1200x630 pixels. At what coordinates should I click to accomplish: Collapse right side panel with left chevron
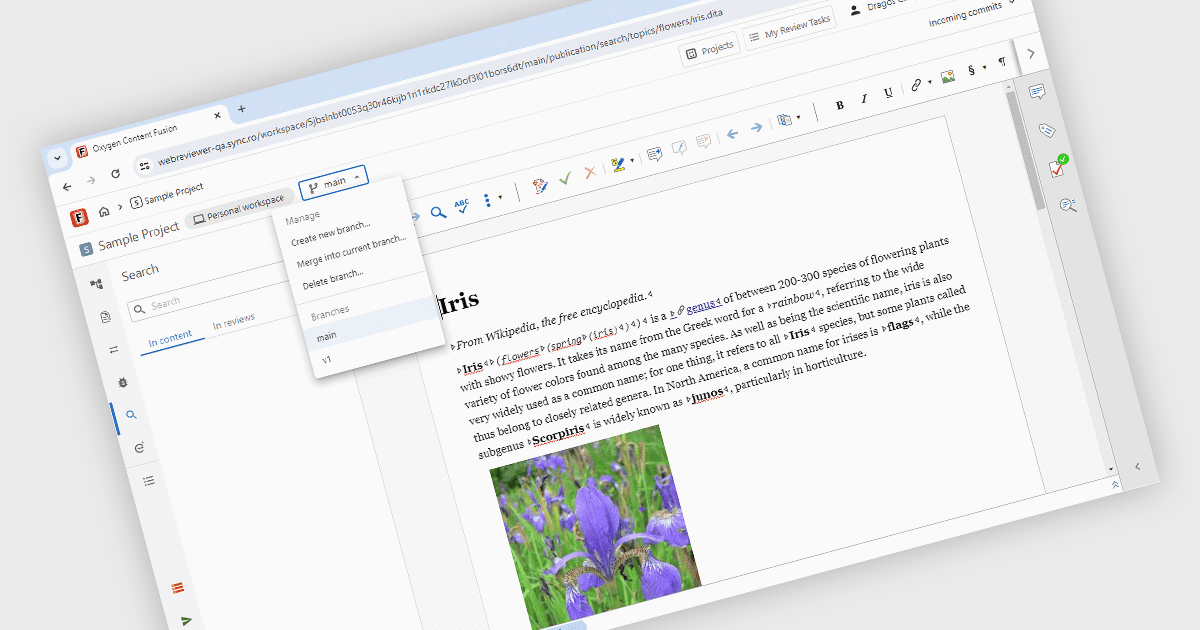click(x=1136, y=466)
